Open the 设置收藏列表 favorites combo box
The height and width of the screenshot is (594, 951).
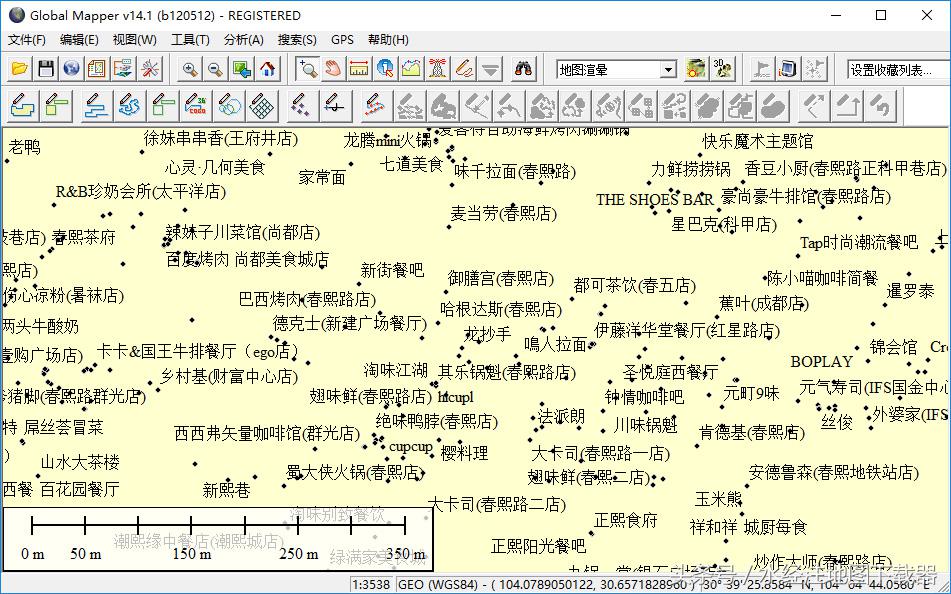tap(897, 70)
